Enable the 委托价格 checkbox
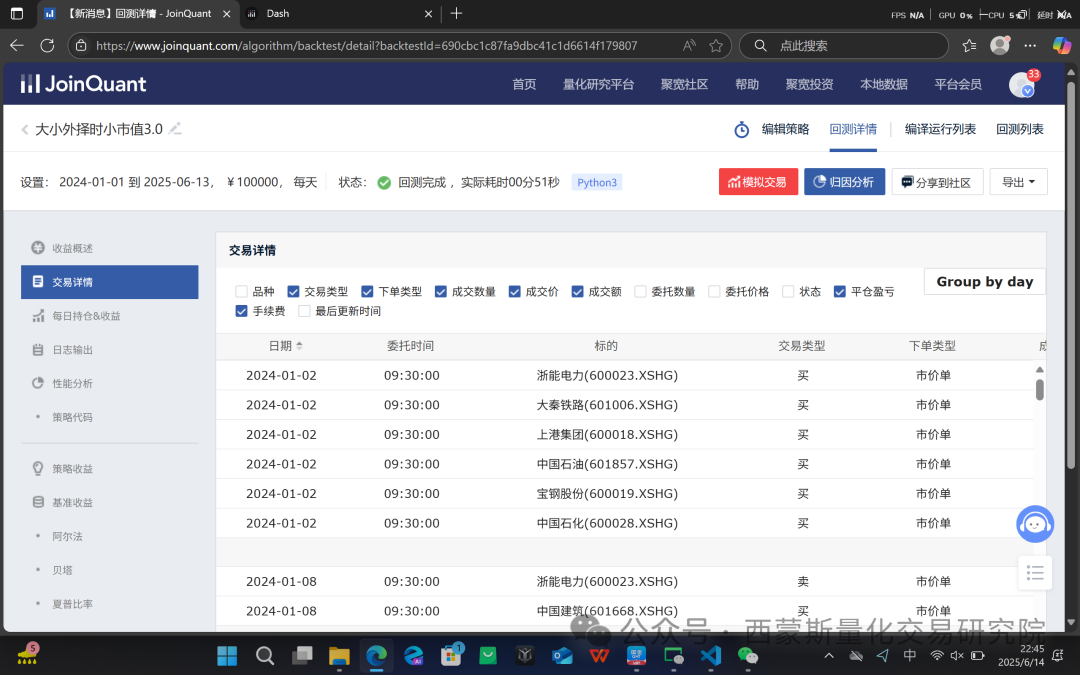This screenshot has height=675, width=1080. point(714,291)
